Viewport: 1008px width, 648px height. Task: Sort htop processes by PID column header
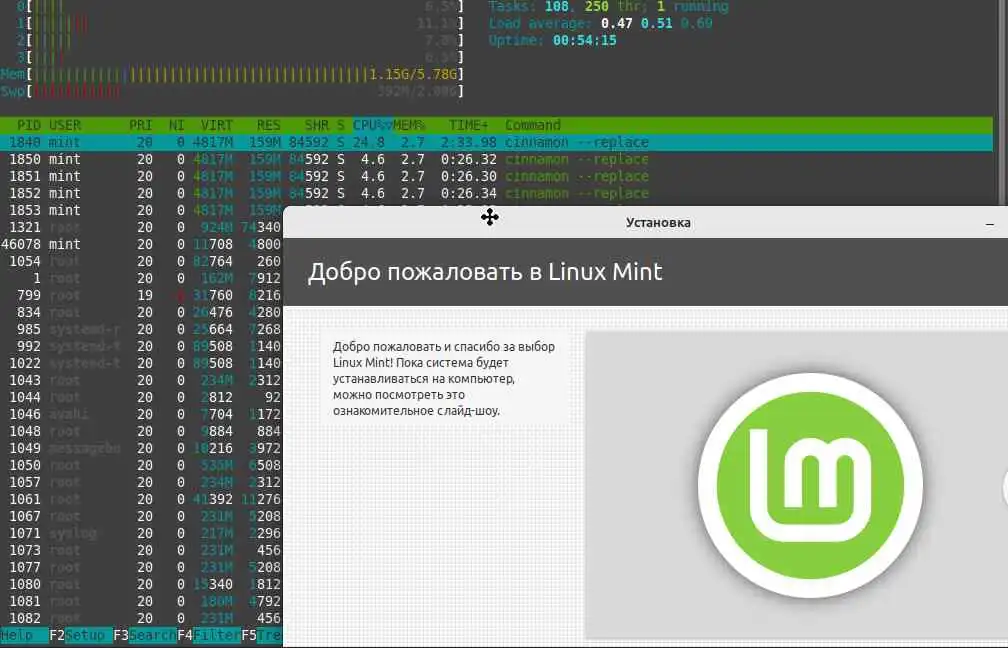point(29,125)
